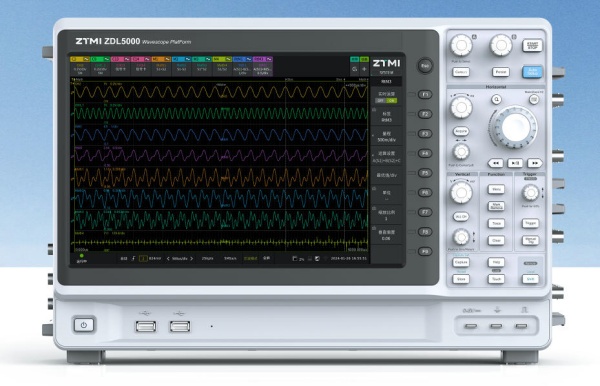
Task: Tap the Esc key beside the screen
Action: click(x=425, y=66)
